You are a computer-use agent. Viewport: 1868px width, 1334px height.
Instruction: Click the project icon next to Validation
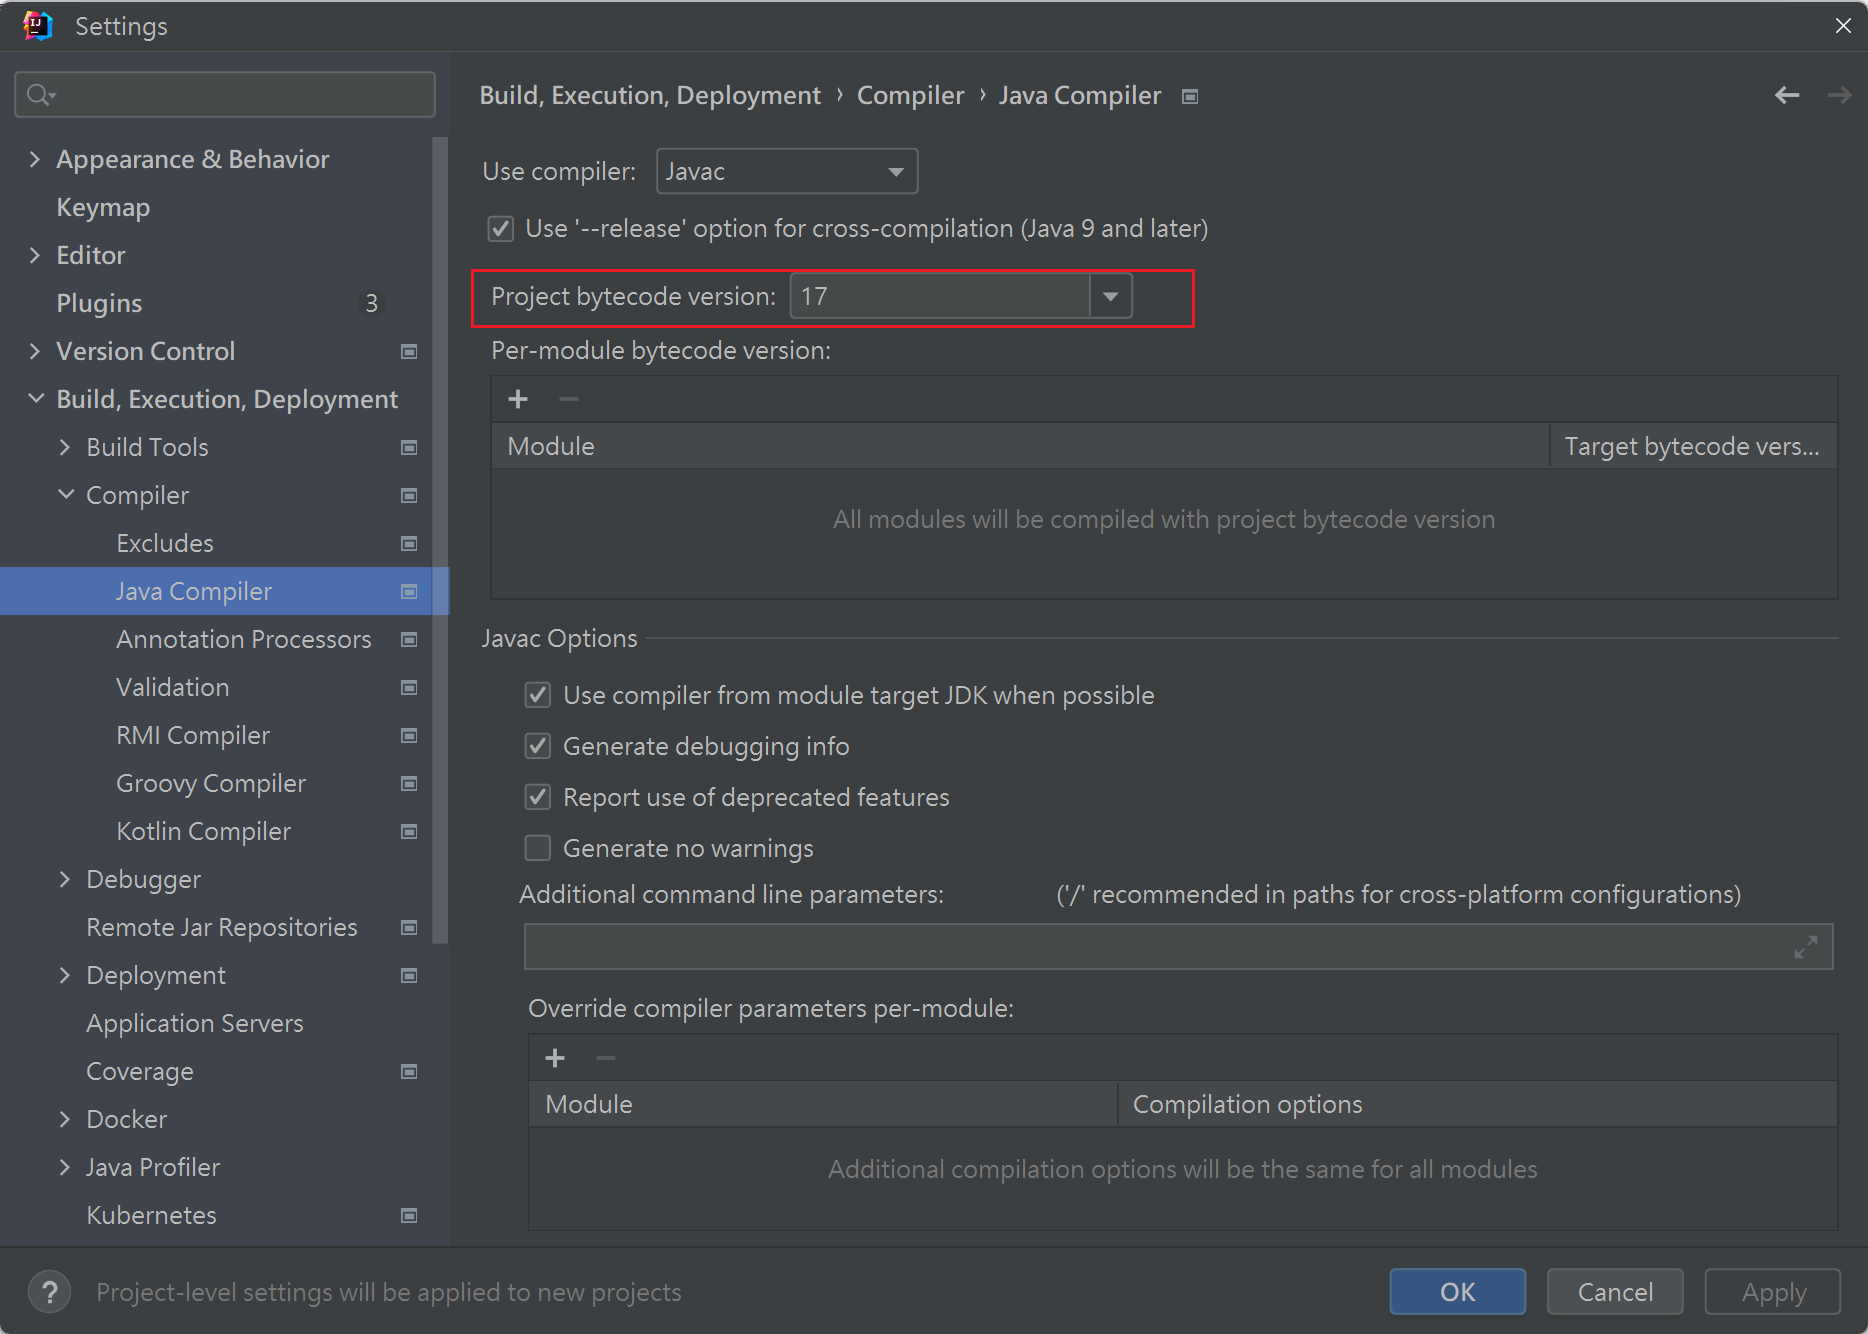pyautogui.click(x=409, y=687)
